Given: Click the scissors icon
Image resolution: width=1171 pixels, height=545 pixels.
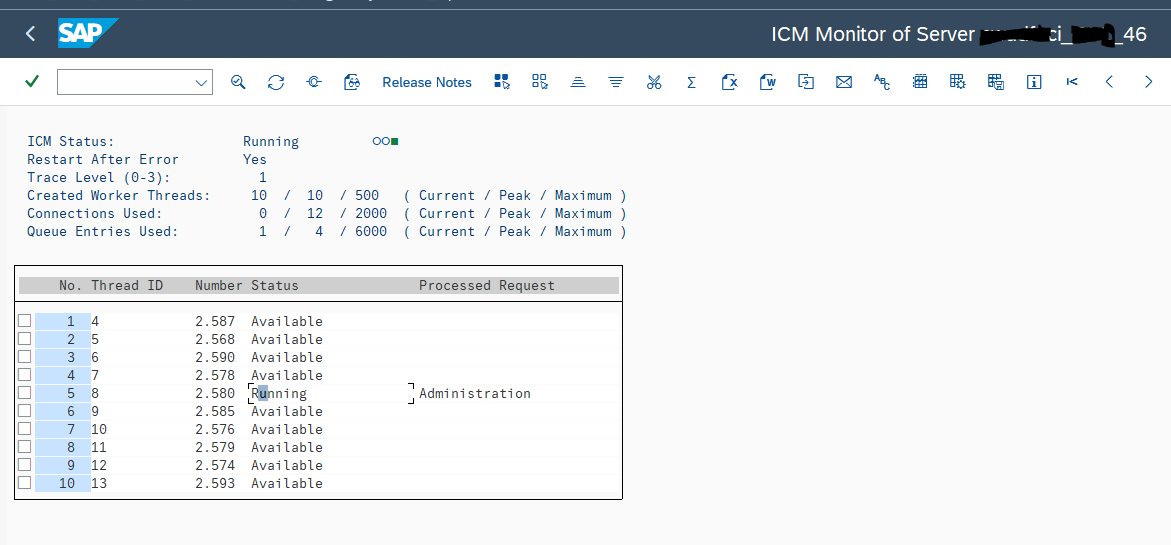Looking at the screenshot, I should (x=654, y=82).
